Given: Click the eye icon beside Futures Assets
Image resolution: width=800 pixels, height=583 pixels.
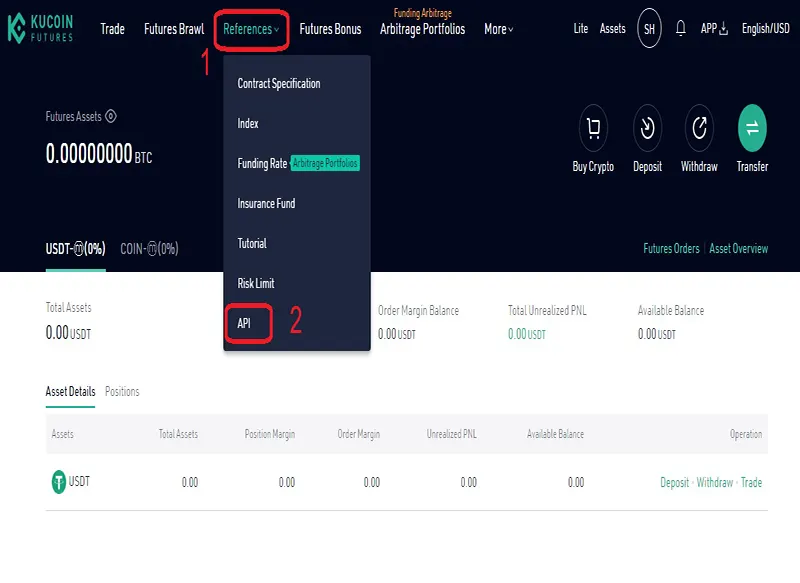Looking at the screenshot, I should (x=110, y=117).
